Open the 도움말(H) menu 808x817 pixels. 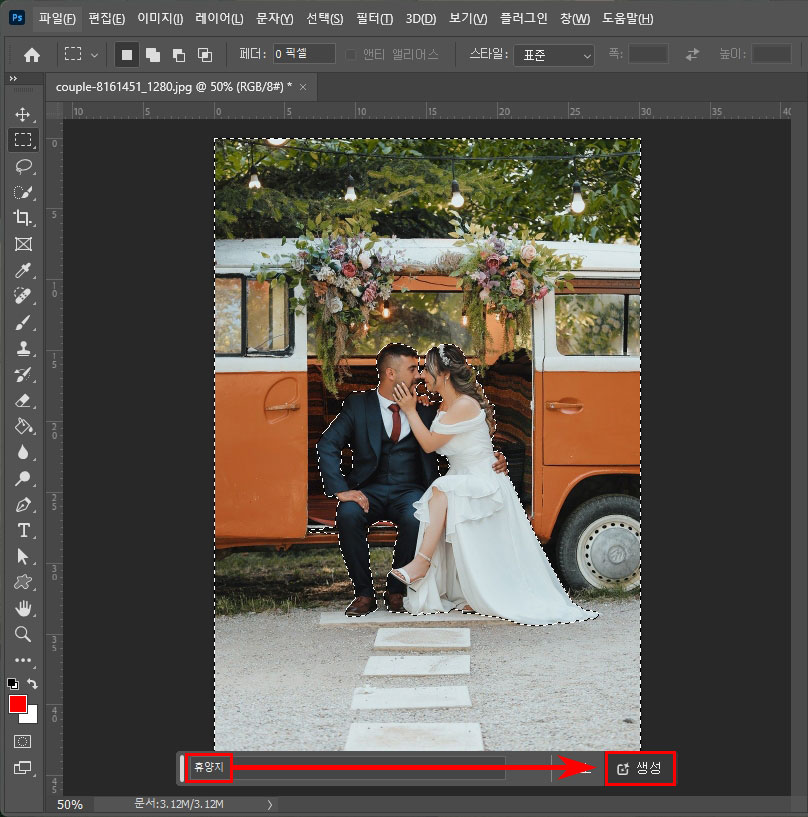[x=628, y=19]
